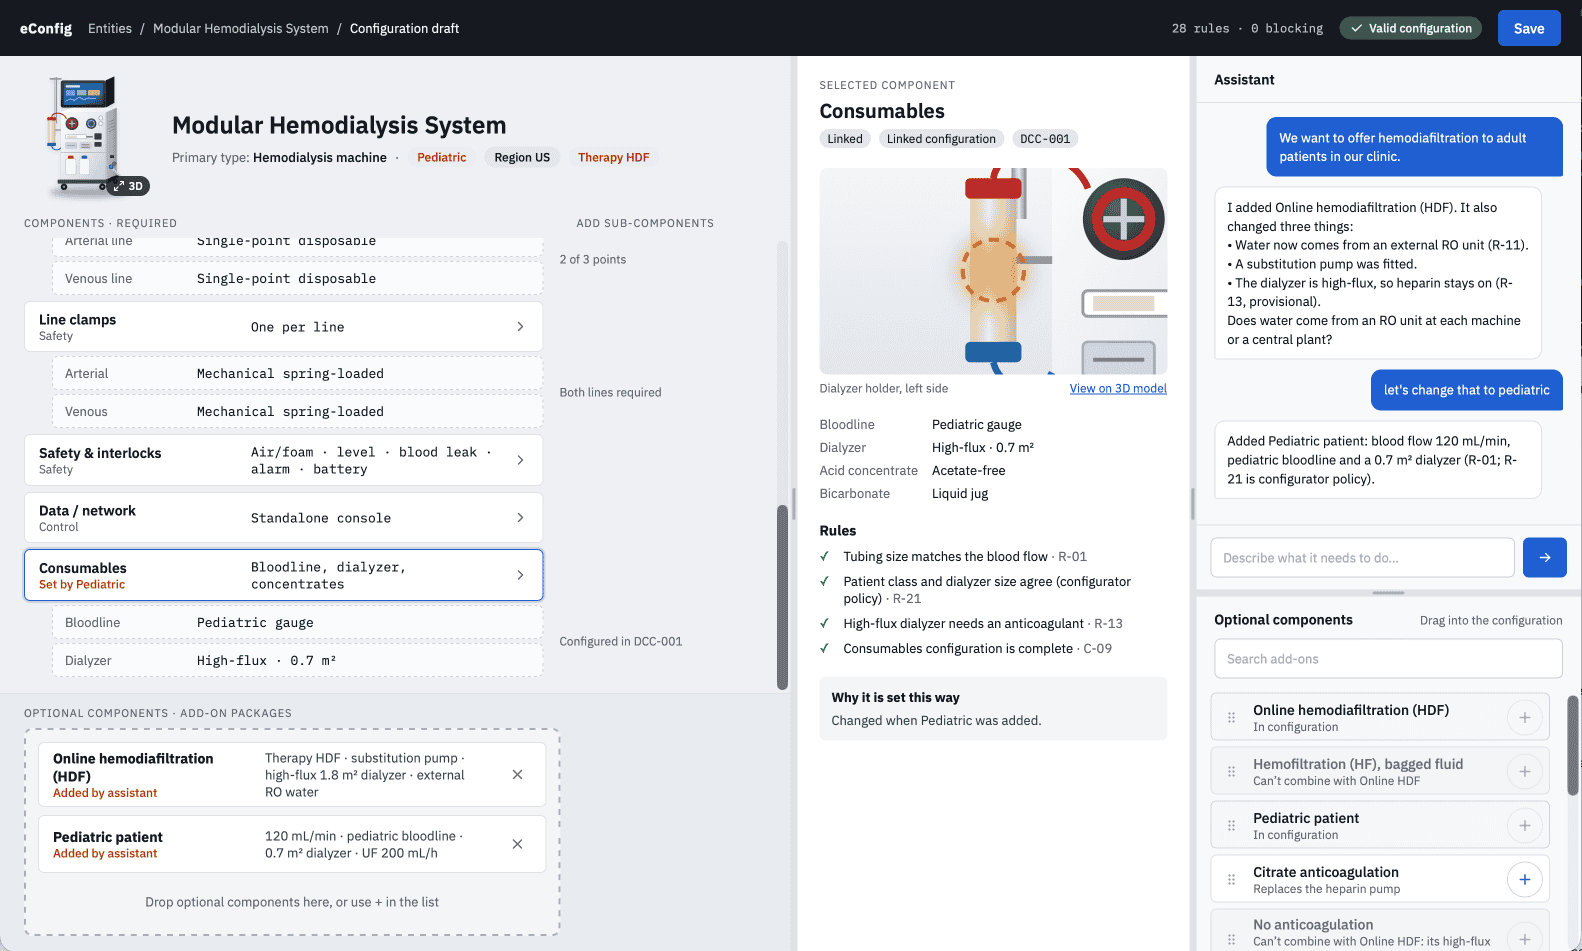Select Arterial Mechanical spring-loaded row

coord(297,374)
